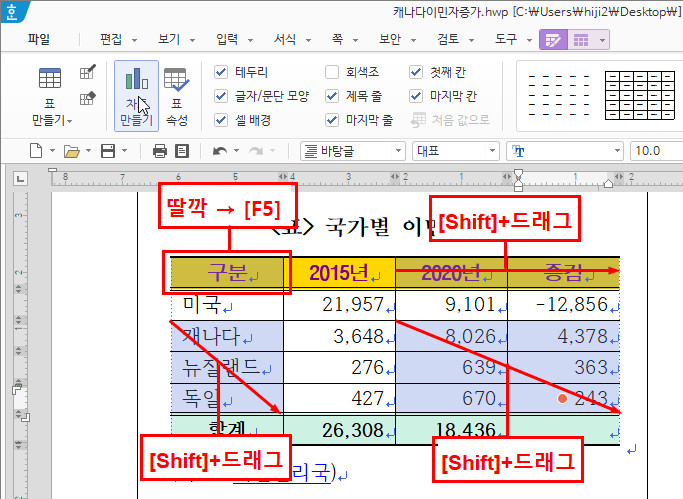683x499 pixels.
Task: Click the cell containing -12,856
Action: pyautogui.click(x=564, y=304)
